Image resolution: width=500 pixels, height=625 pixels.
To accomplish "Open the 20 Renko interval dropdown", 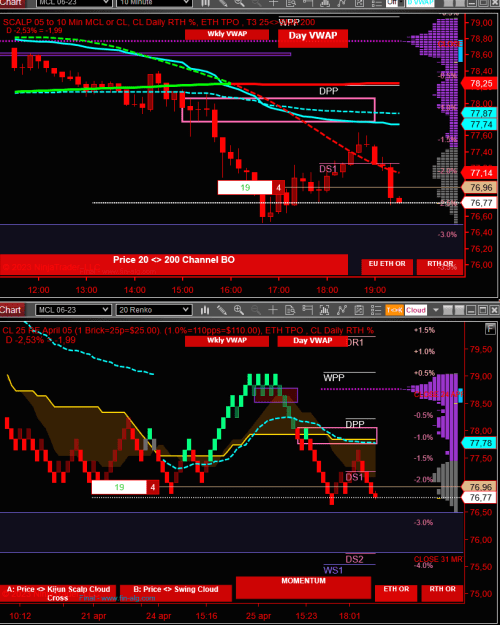I will 154,310.
